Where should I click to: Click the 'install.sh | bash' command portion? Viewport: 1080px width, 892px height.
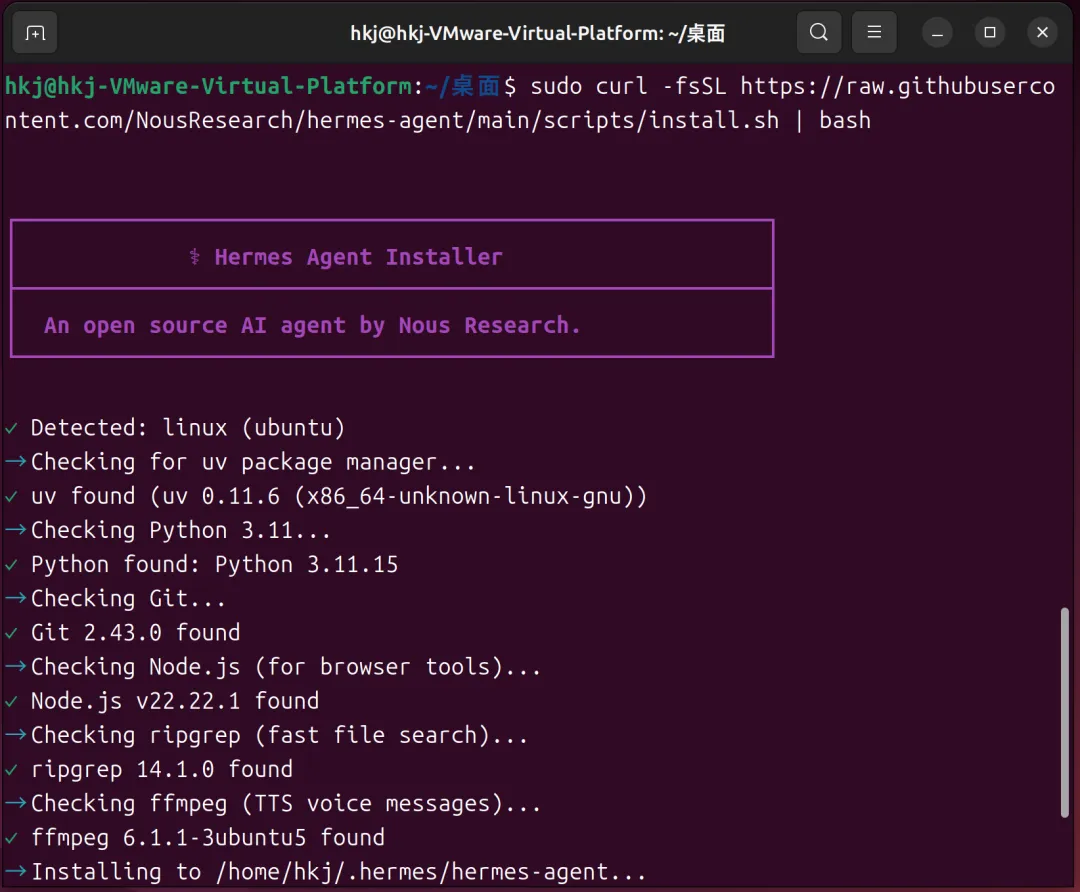point(760,121)
